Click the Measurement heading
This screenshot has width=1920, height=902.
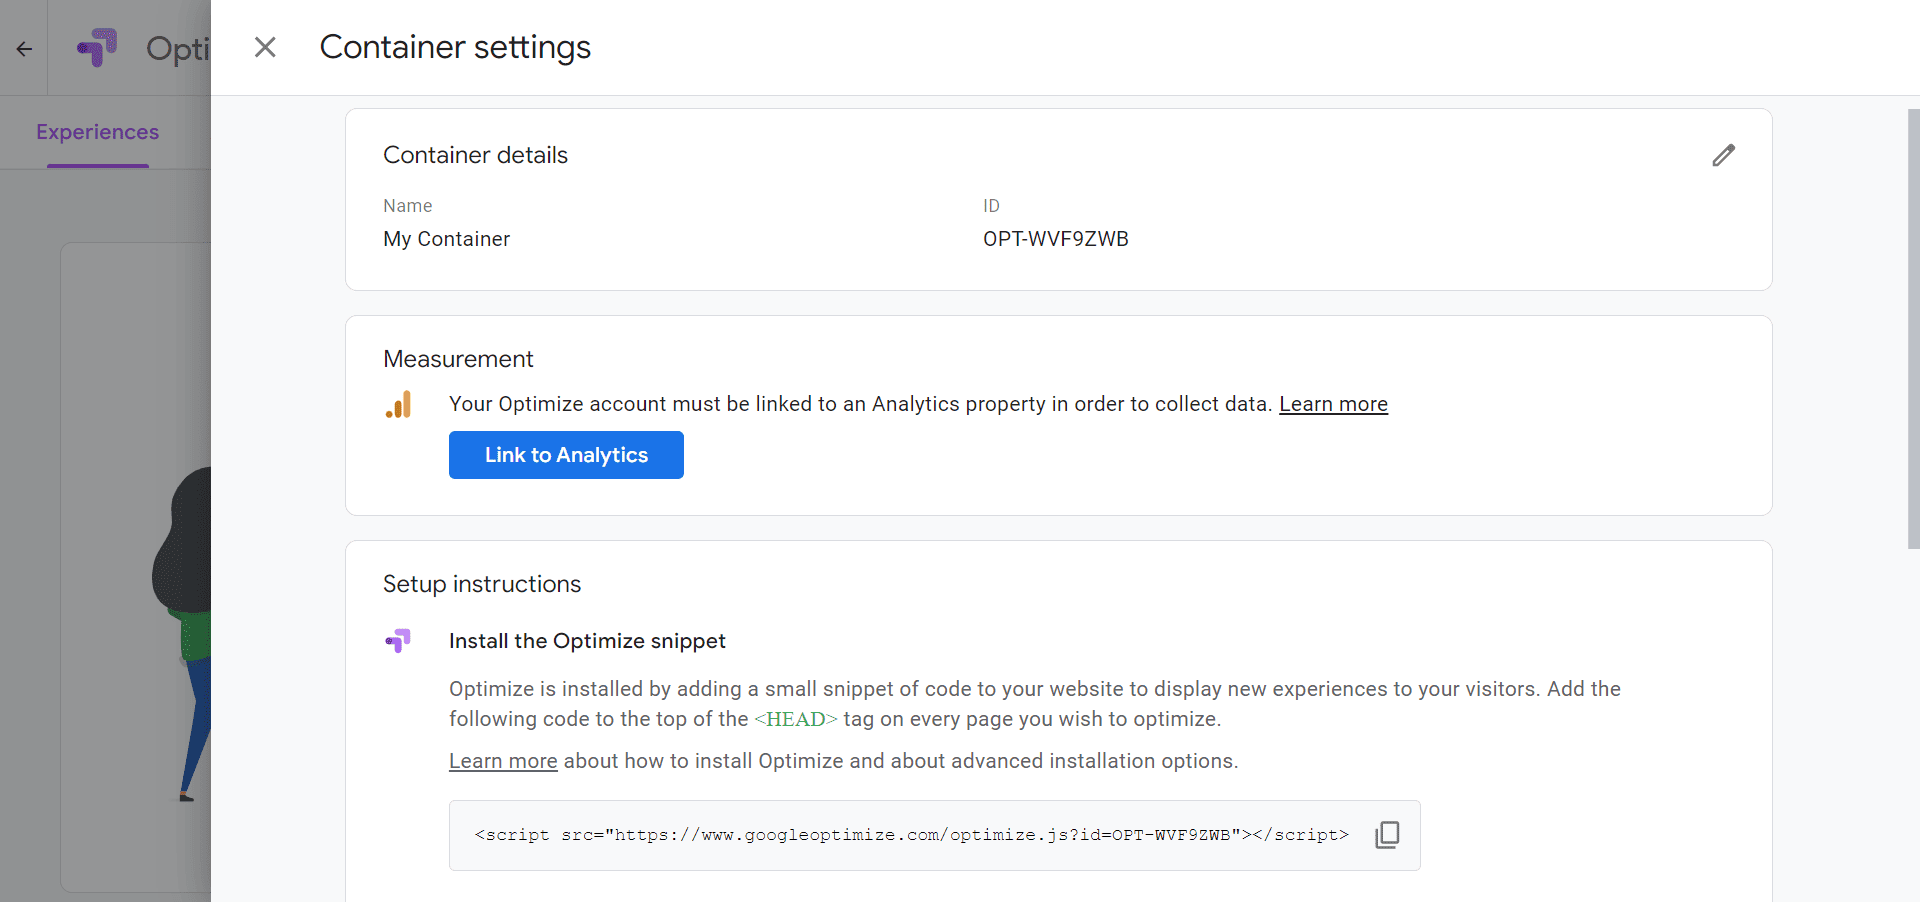[x=458, y=359]
